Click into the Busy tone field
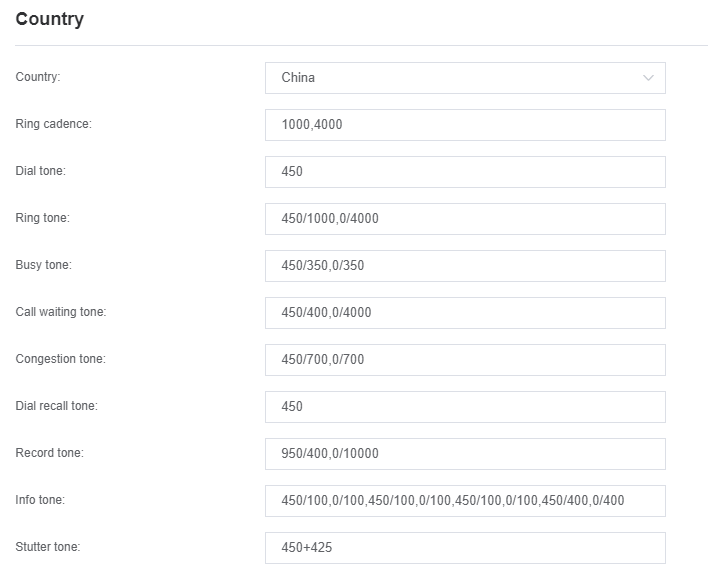The height and width of the screenshot is (584, 708). tap(465, 266)
